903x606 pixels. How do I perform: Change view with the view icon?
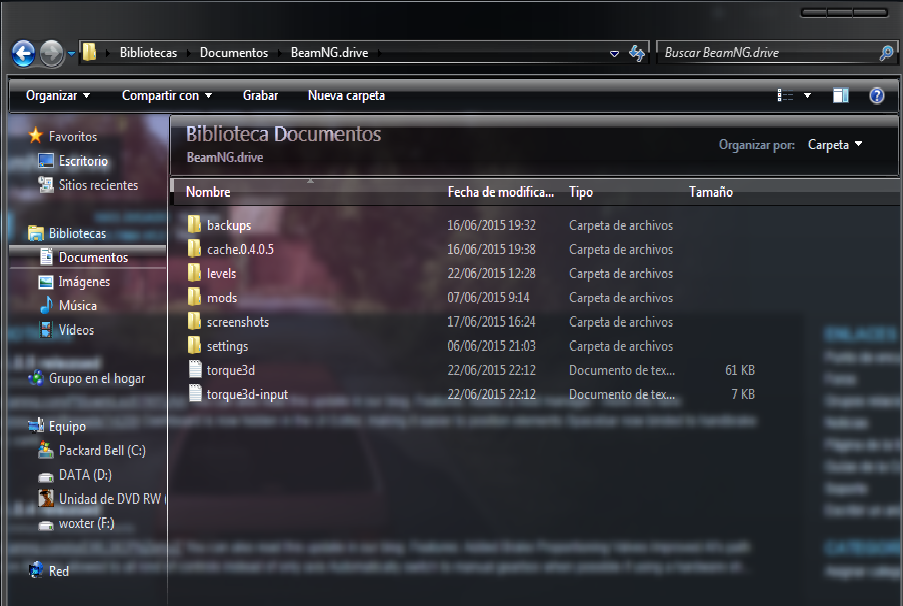pos(785,96)
